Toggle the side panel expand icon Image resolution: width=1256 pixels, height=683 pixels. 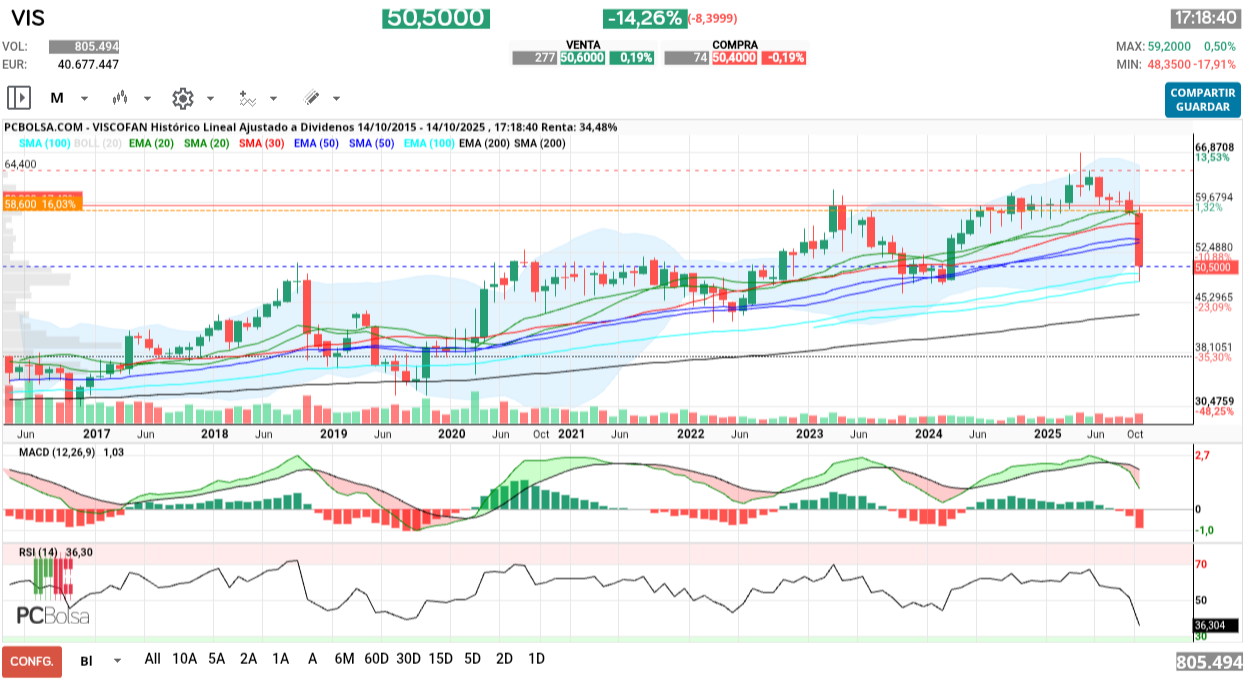pos(19,98)
